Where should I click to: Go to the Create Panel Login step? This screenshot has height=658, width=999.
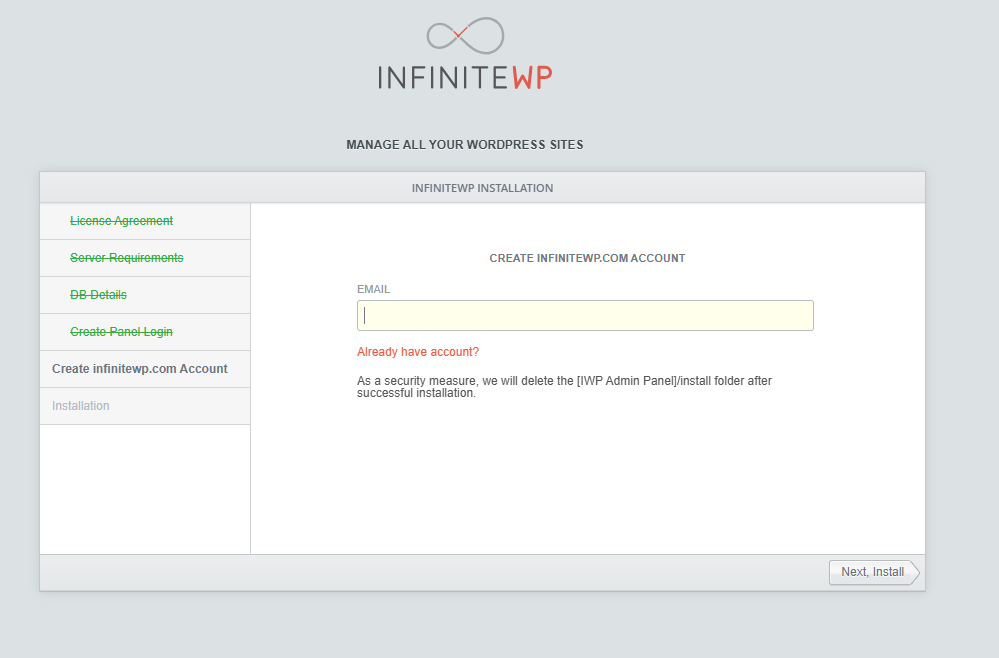(x=121, y=332)
